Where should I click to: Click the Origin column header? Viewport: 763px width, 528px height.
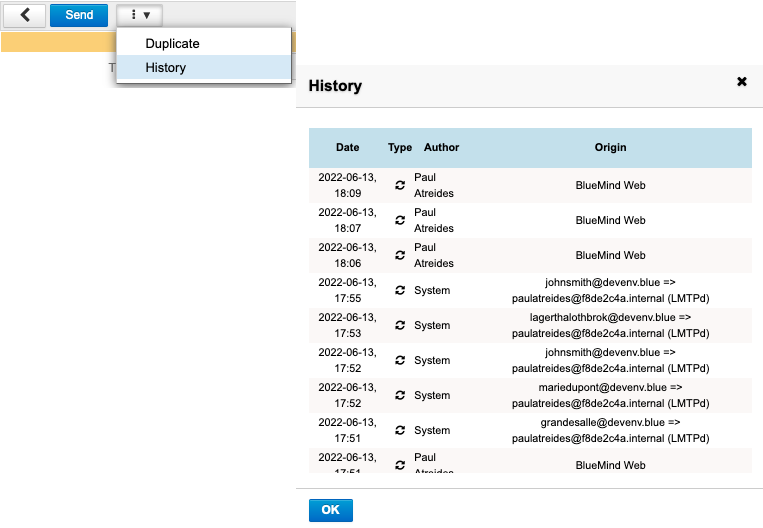pos(610,147)
